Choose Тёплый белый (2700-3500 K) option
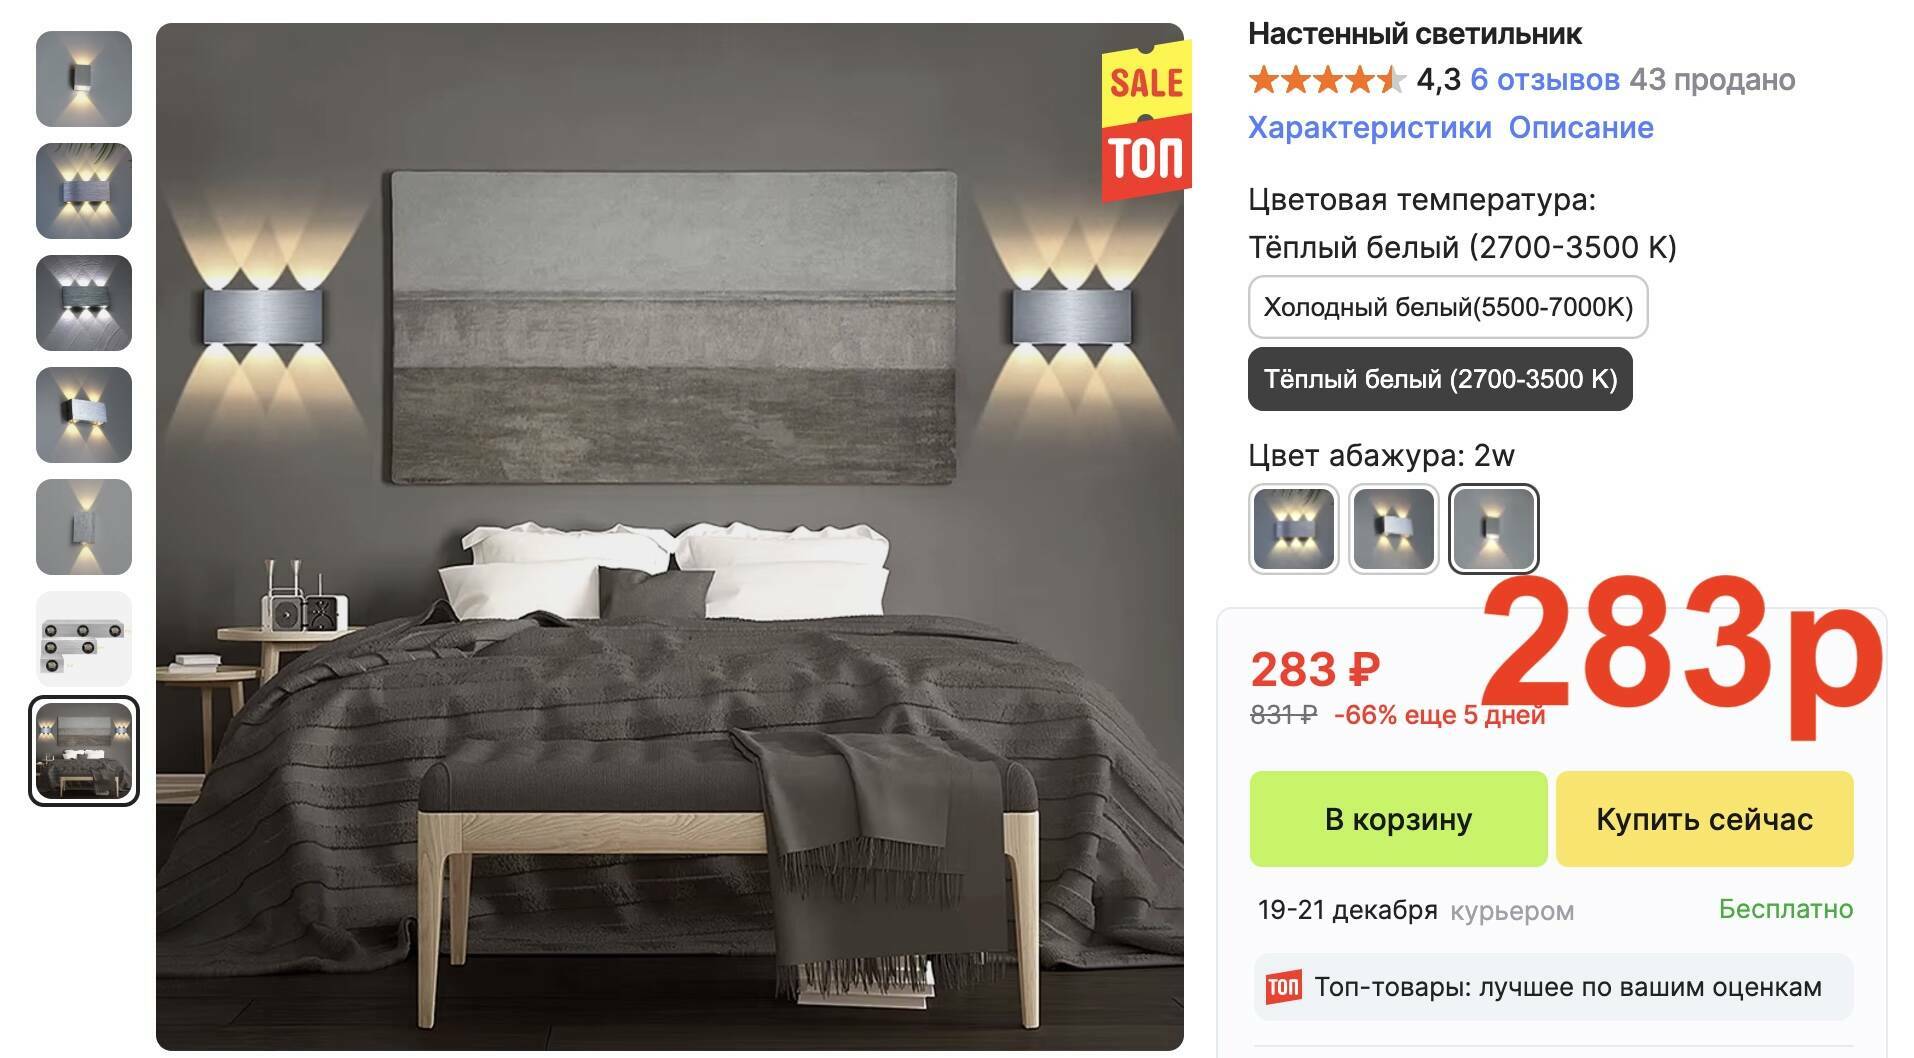The height and width of the screenshot is (1058, 1914). [1440, 379]
